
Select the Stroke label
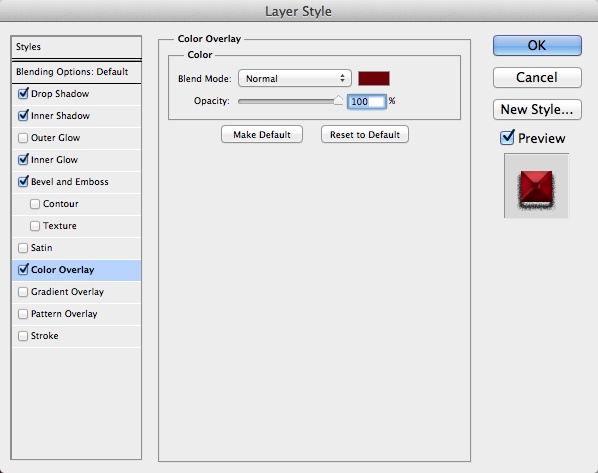[45, 336]
